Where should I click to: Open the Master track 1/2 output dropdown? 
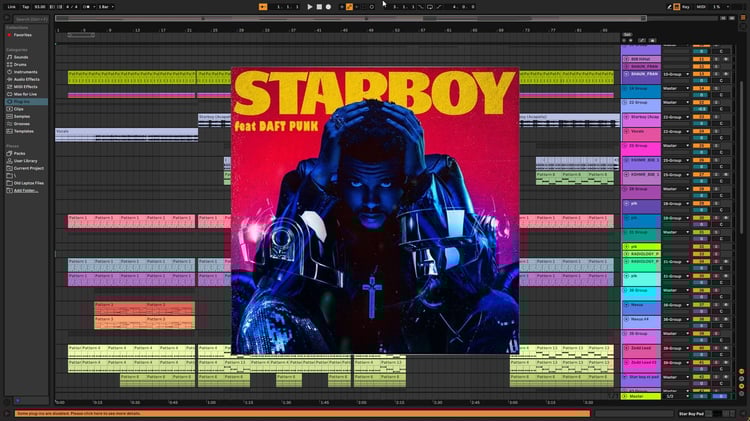tap(676, 396)
